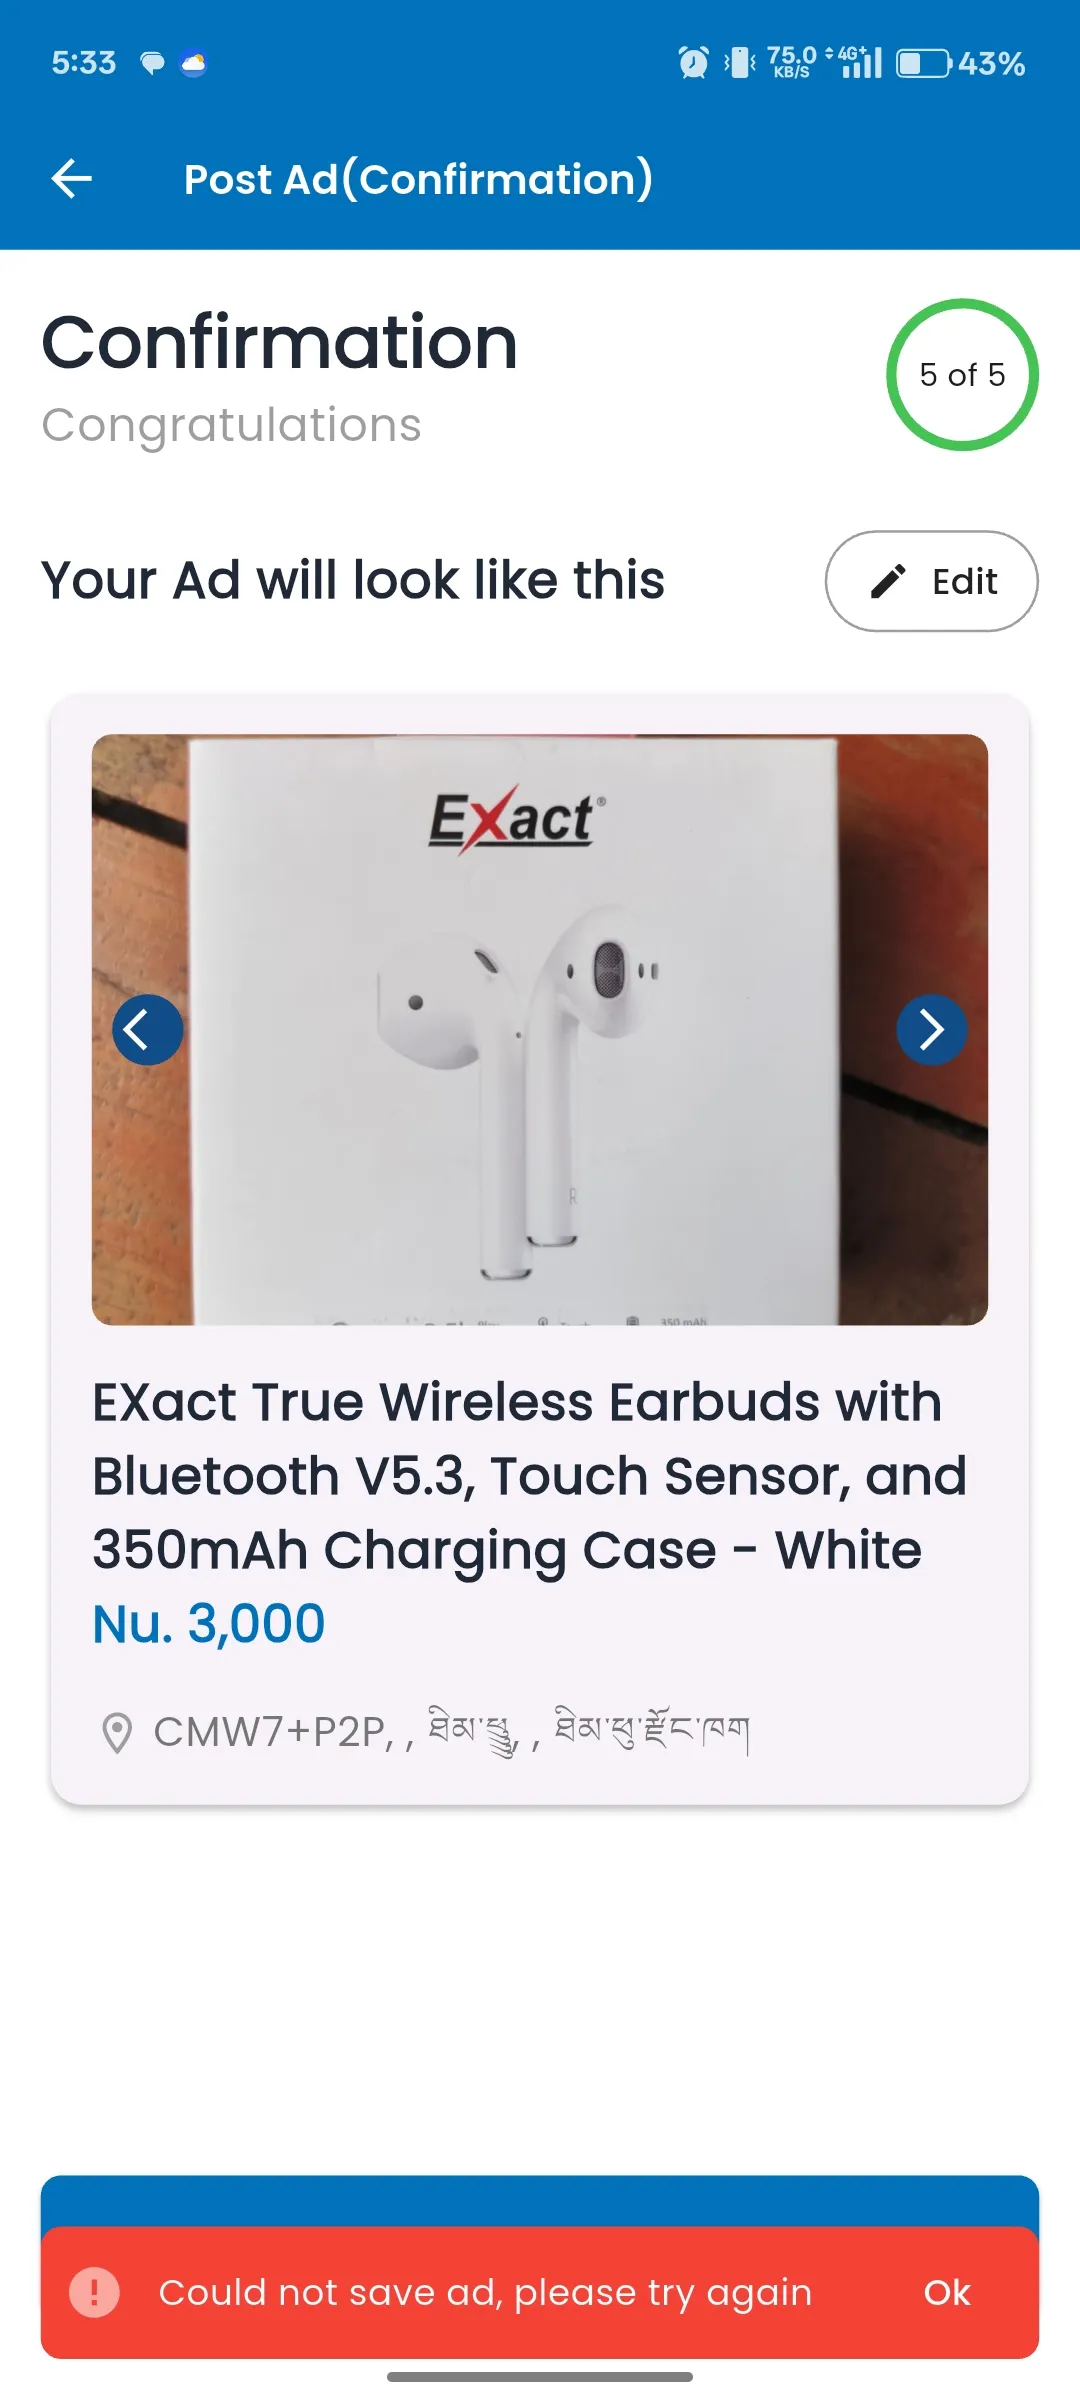Tap the red error exclamation icon
This screenshot has width=1080, height=2400.
tap(94, 2292)
